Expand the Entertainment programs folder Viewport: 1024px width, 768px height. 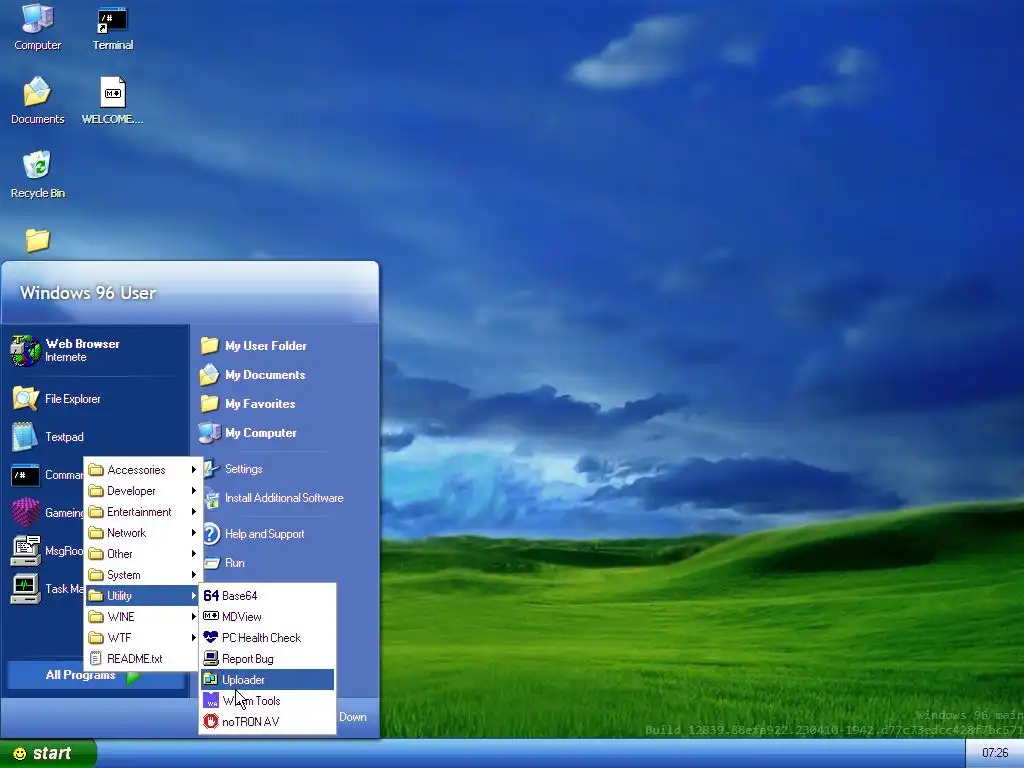coord(142,511)
